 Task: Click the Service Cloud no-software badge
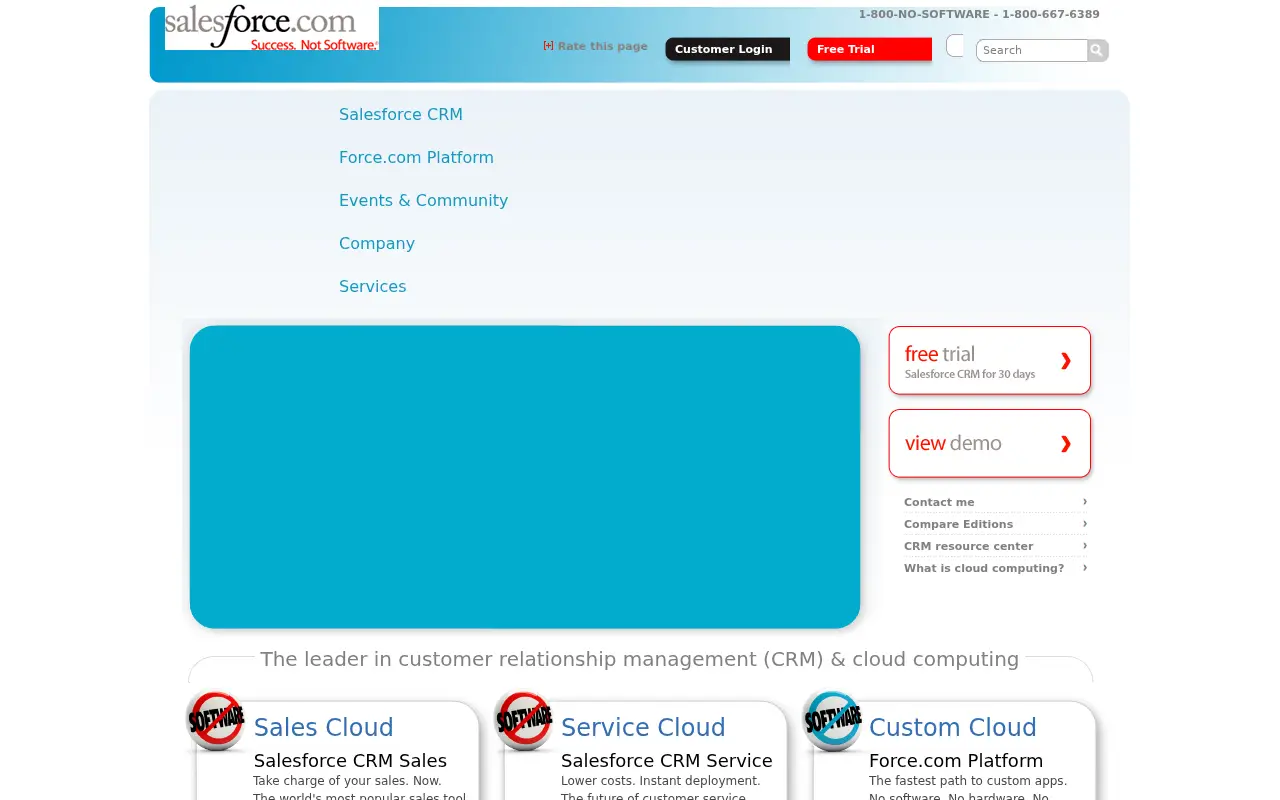coord(524,720)
